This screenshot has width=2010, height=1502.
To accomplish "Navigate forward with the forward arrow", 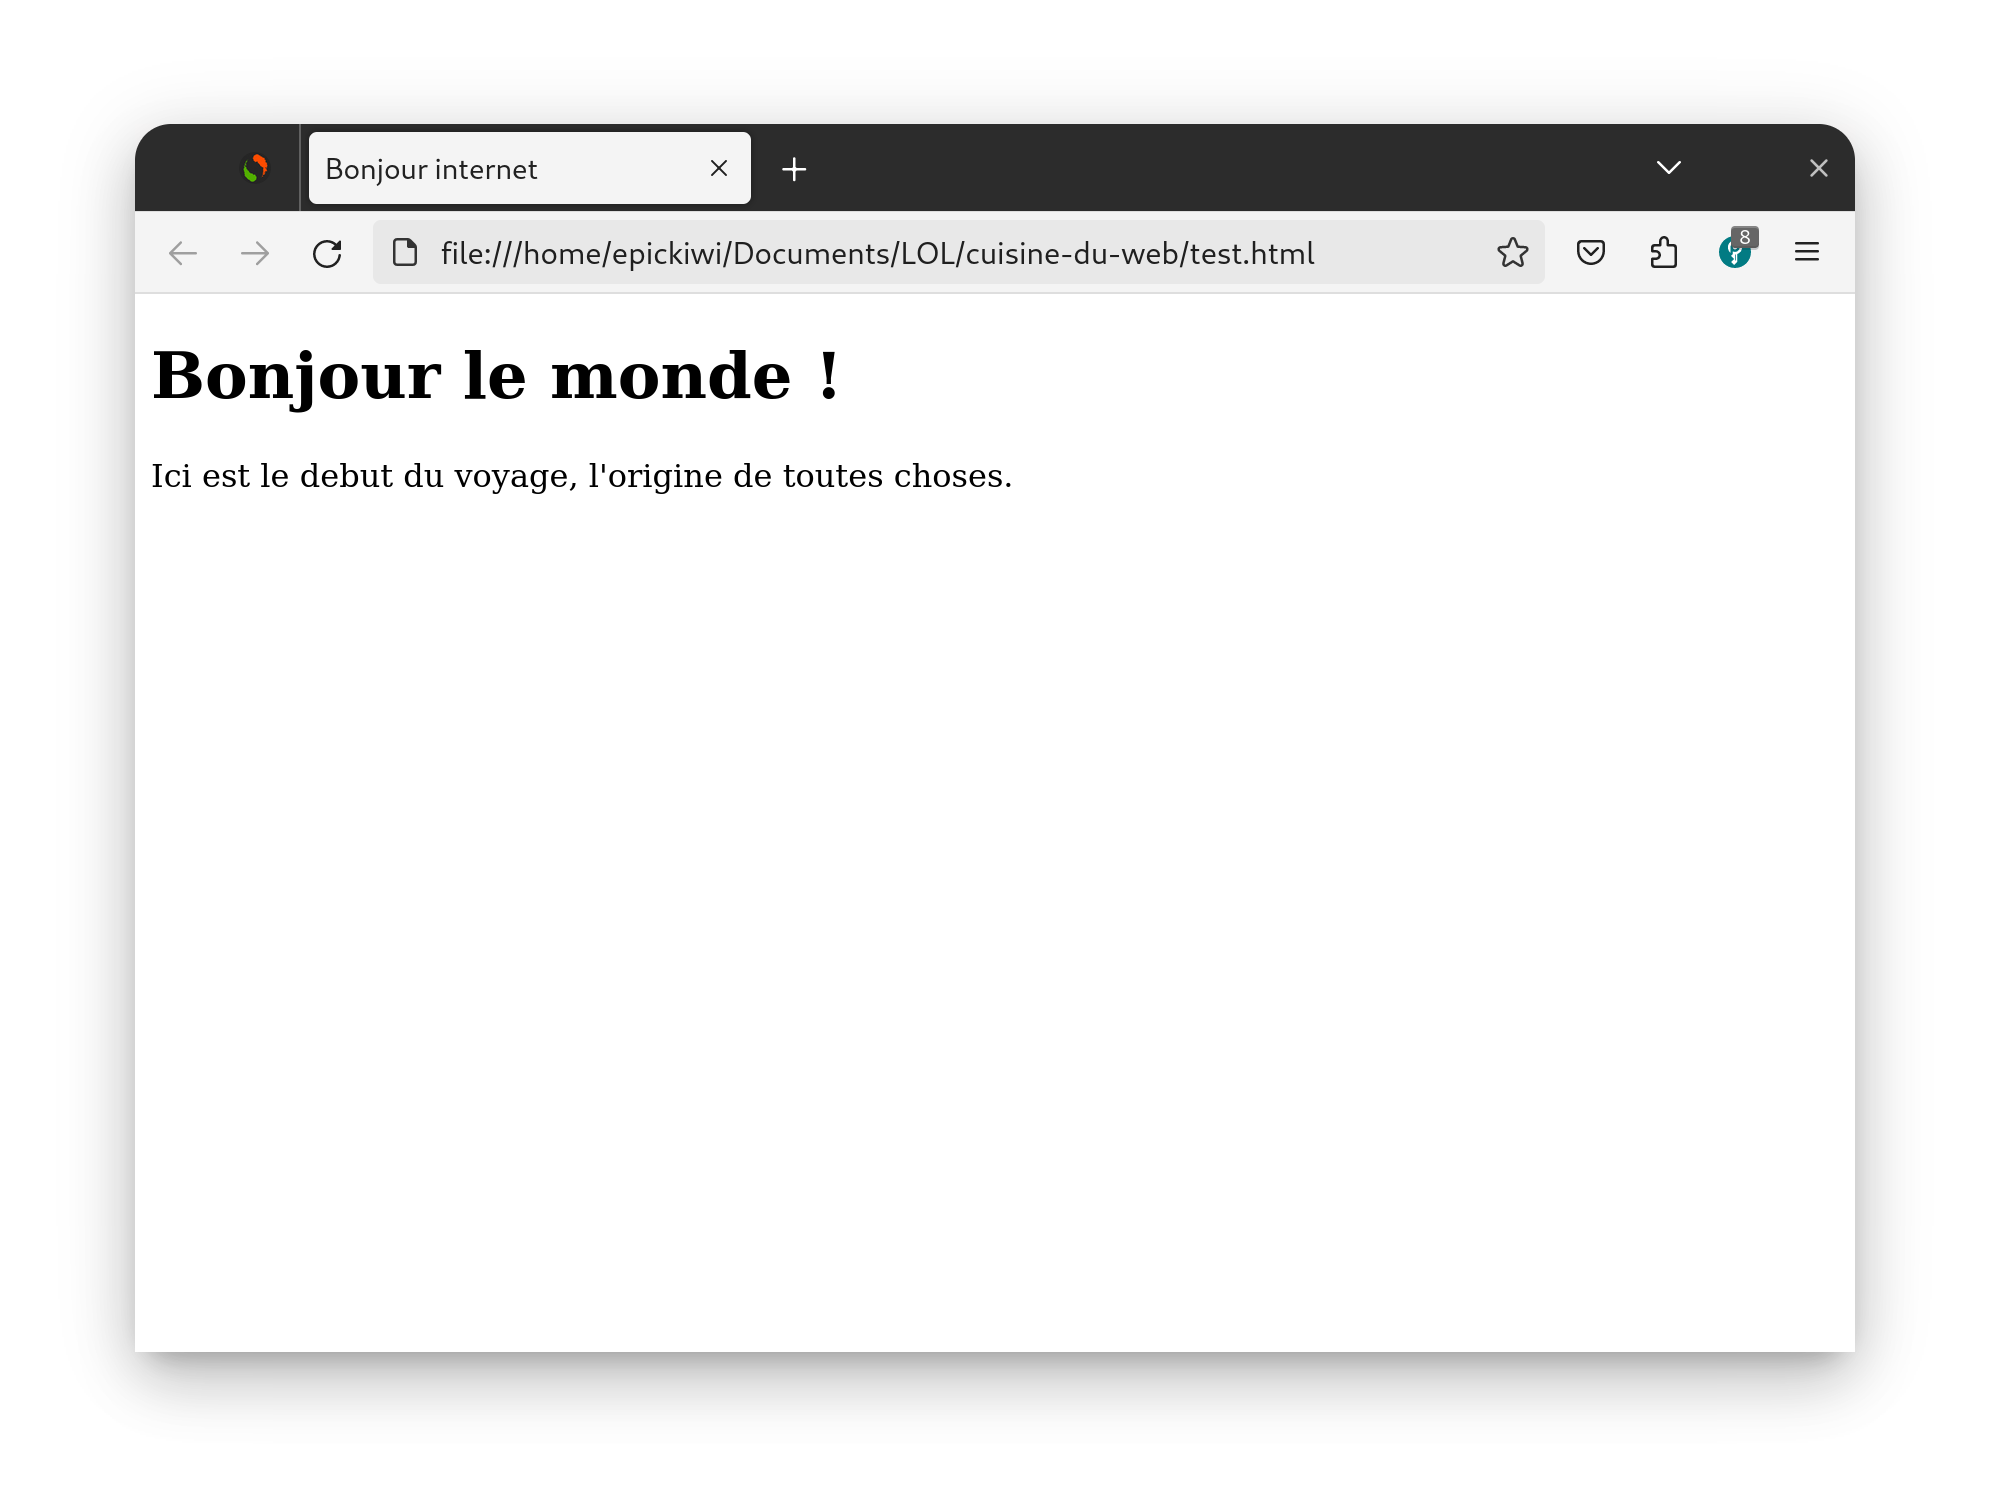I will tap(255, 253).
